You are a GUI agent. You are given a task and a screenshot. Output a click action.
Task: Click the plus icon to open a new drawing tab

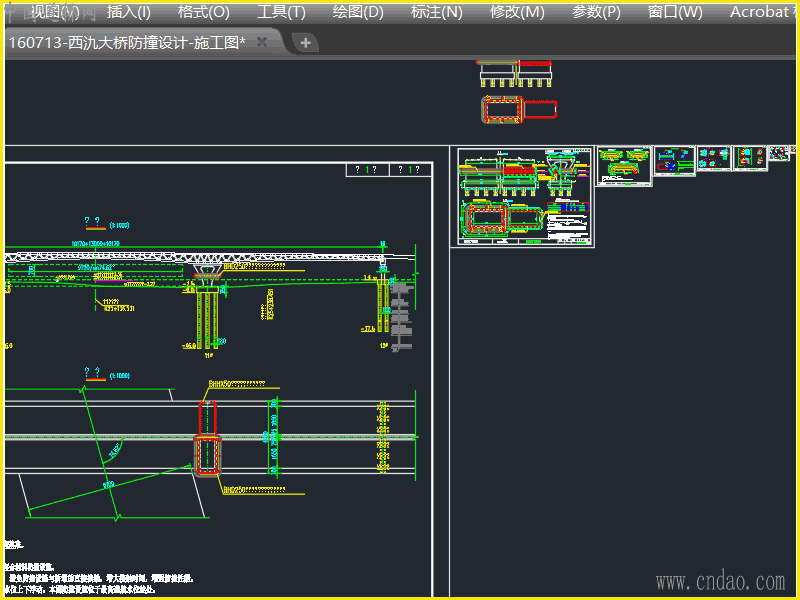pos(306,42)
